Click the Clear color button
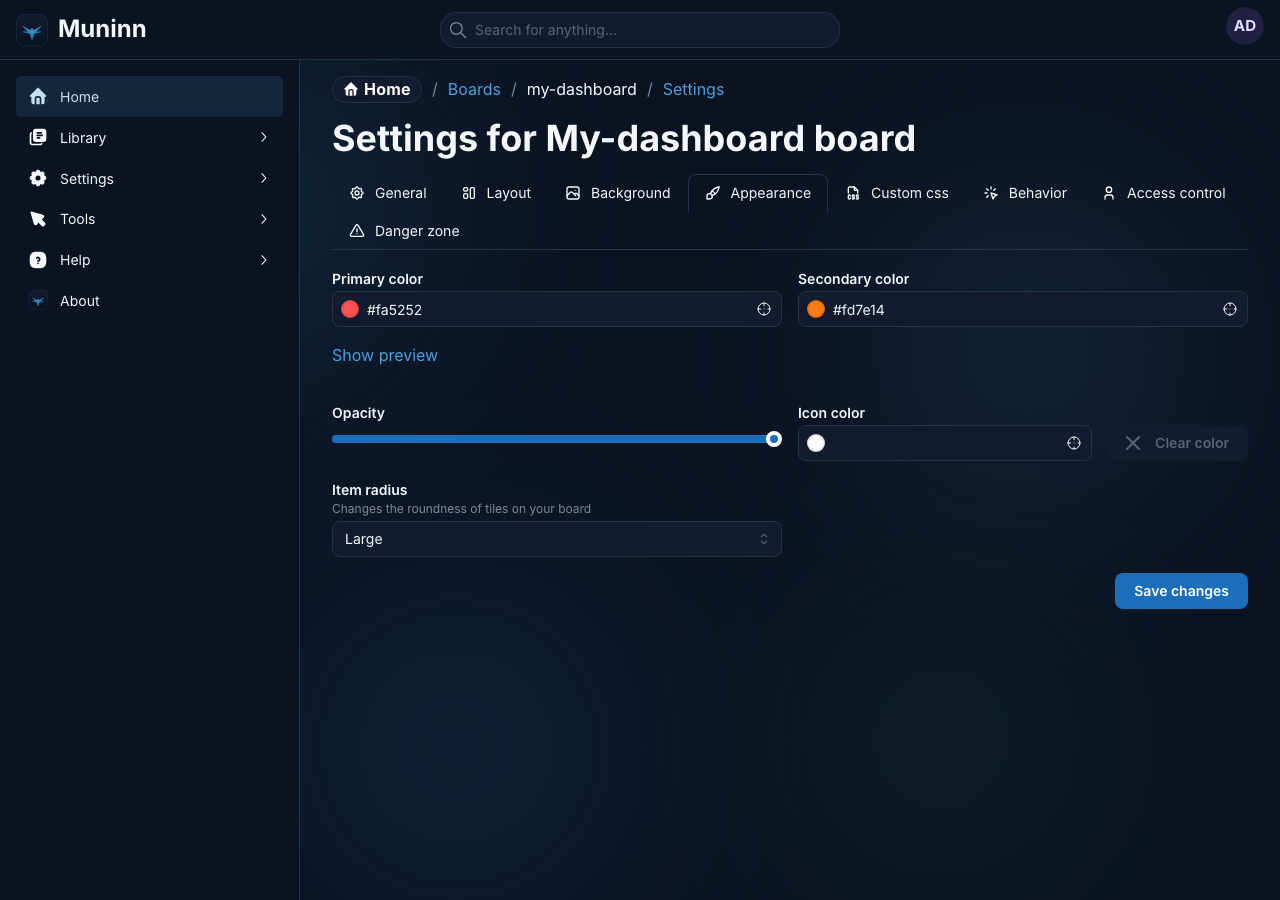The image size is (1280, 900). [1178, 443]
